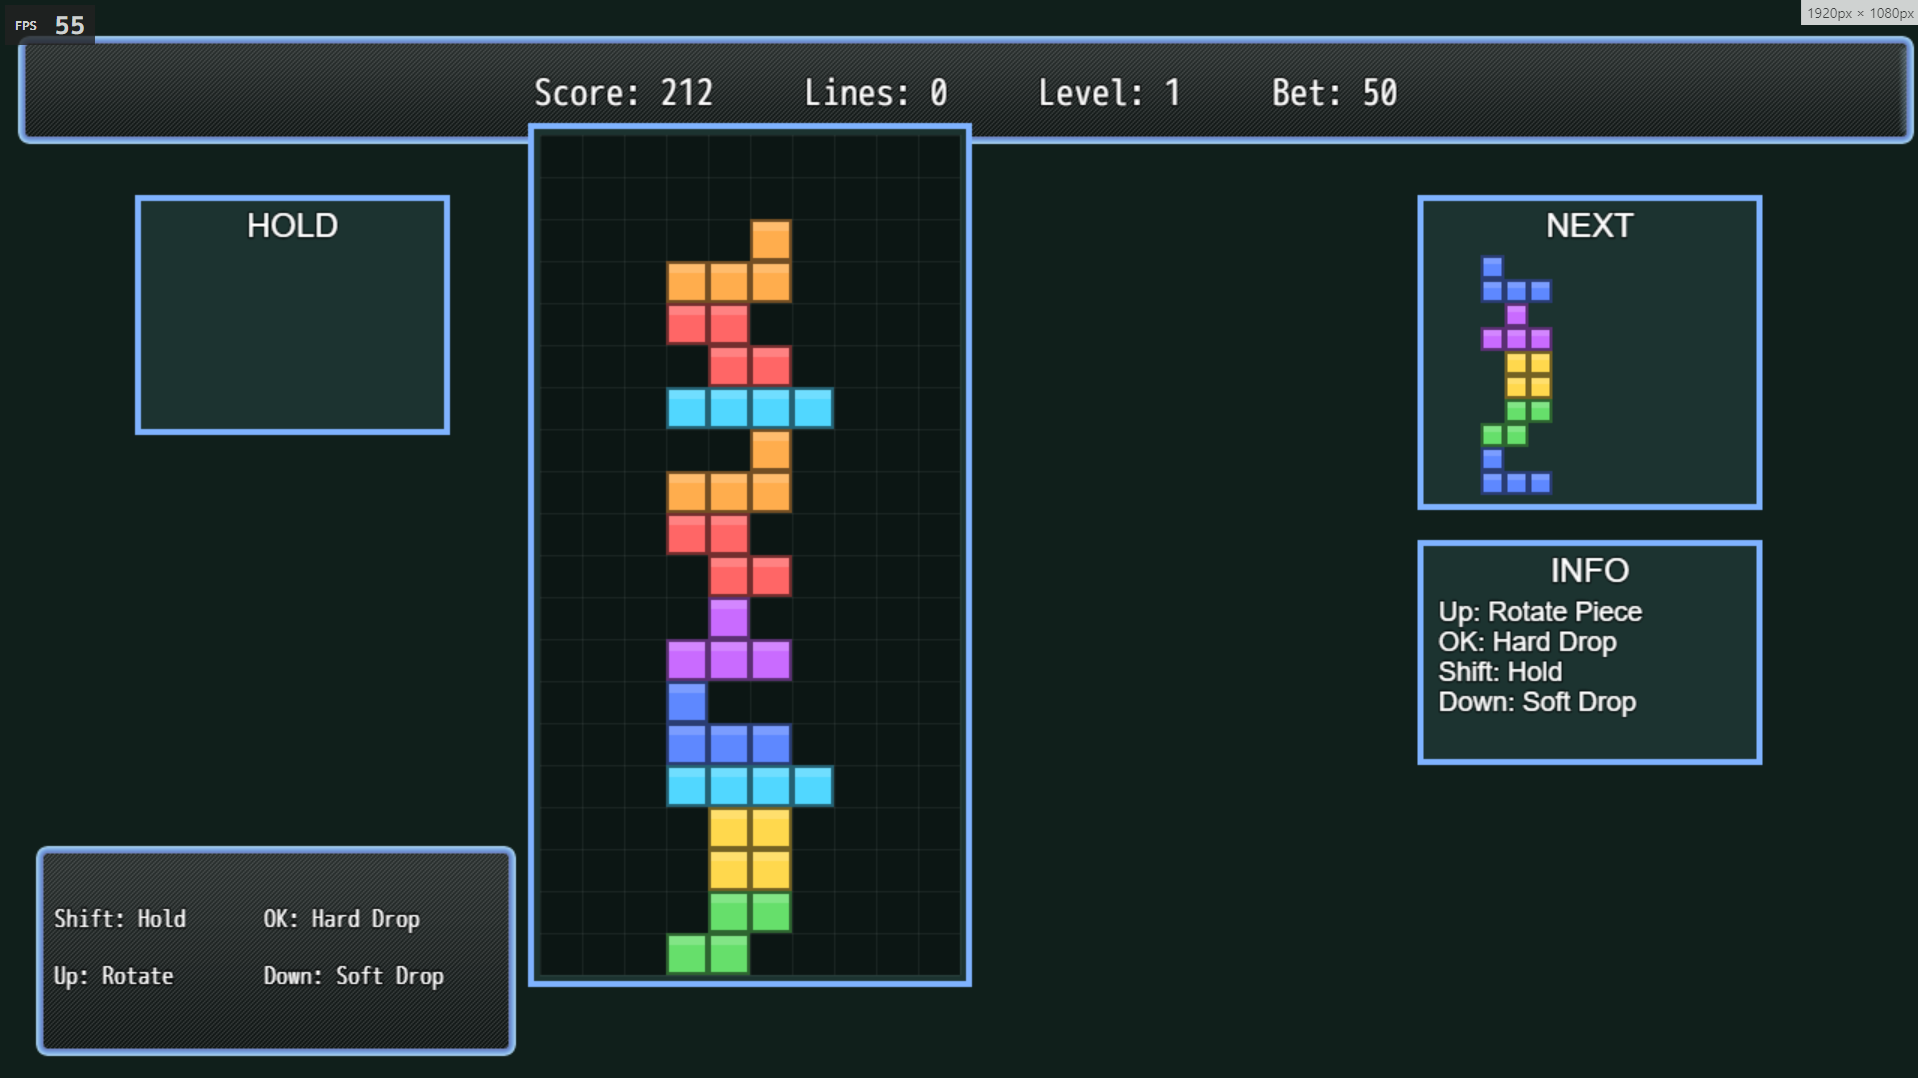
Task: Click the green S piece at the board bottom
Action: [729, 933]
